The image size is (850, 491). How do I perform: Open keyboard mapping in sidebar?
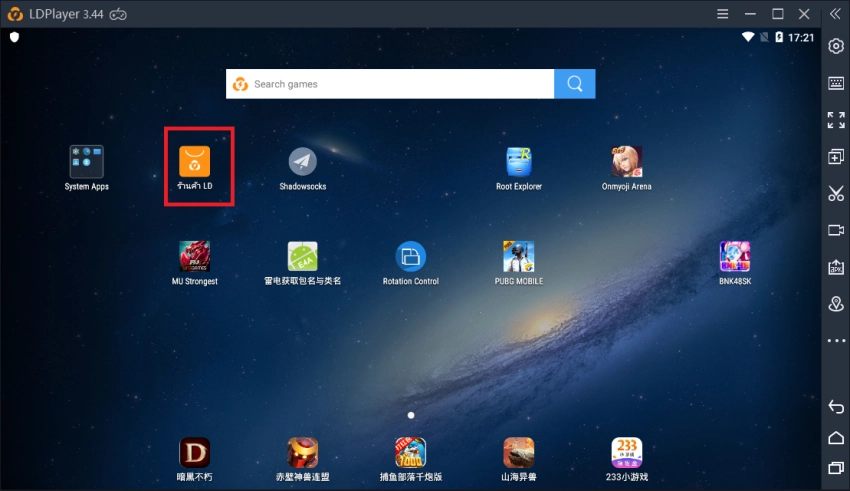tap(836, 83)
